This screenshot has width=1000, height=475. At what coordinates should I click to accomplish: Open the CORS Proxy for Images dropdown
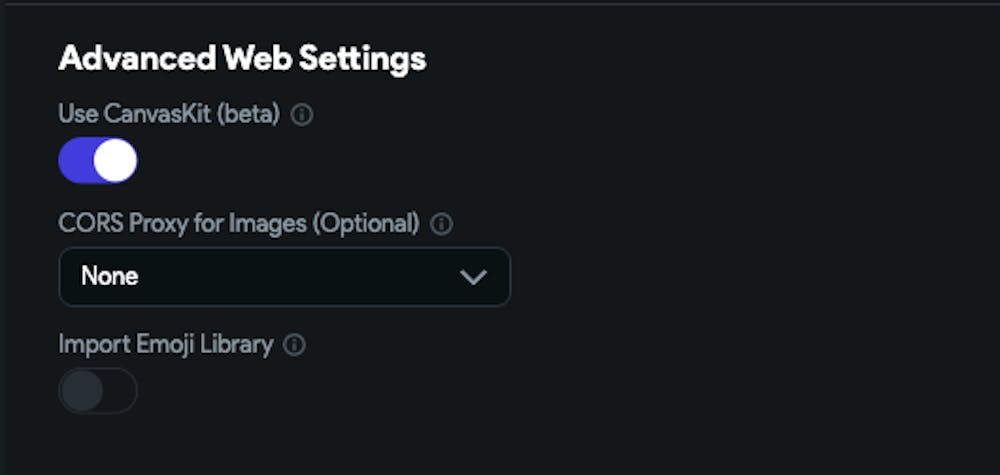click(285, 276)
